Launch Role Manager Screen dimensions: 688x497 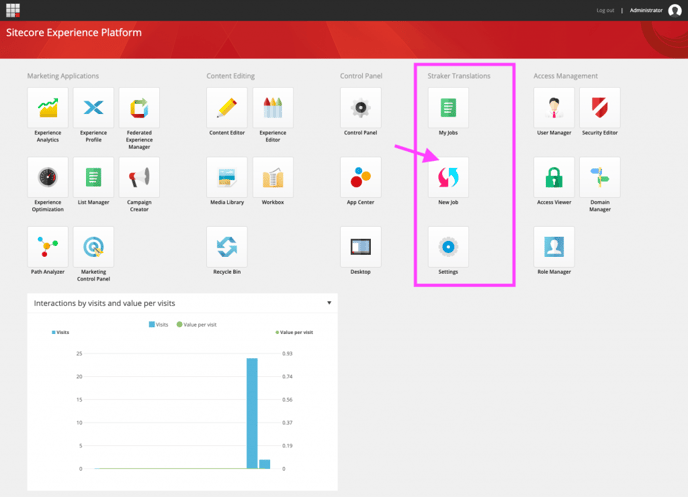pos(554,247)
